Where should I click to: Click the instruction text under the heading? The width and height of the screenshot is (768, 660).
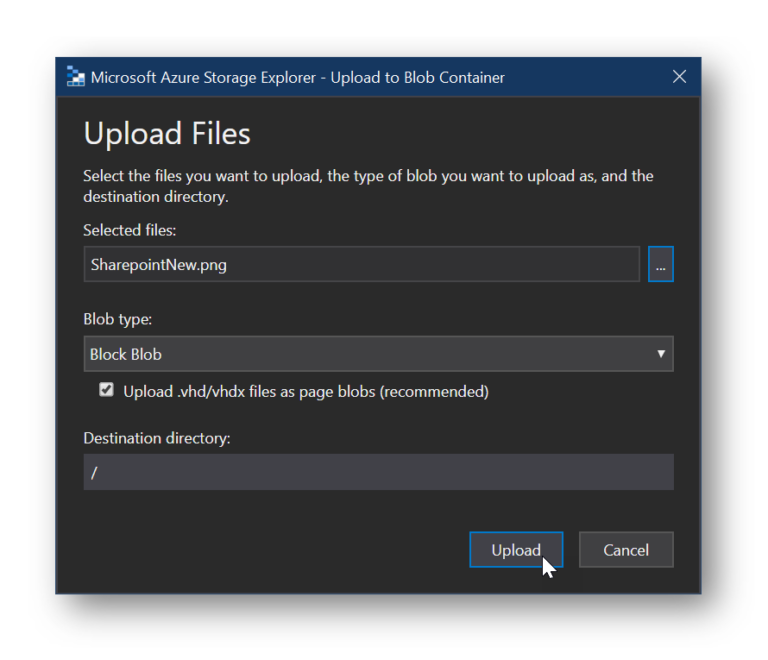click(368, 186)
